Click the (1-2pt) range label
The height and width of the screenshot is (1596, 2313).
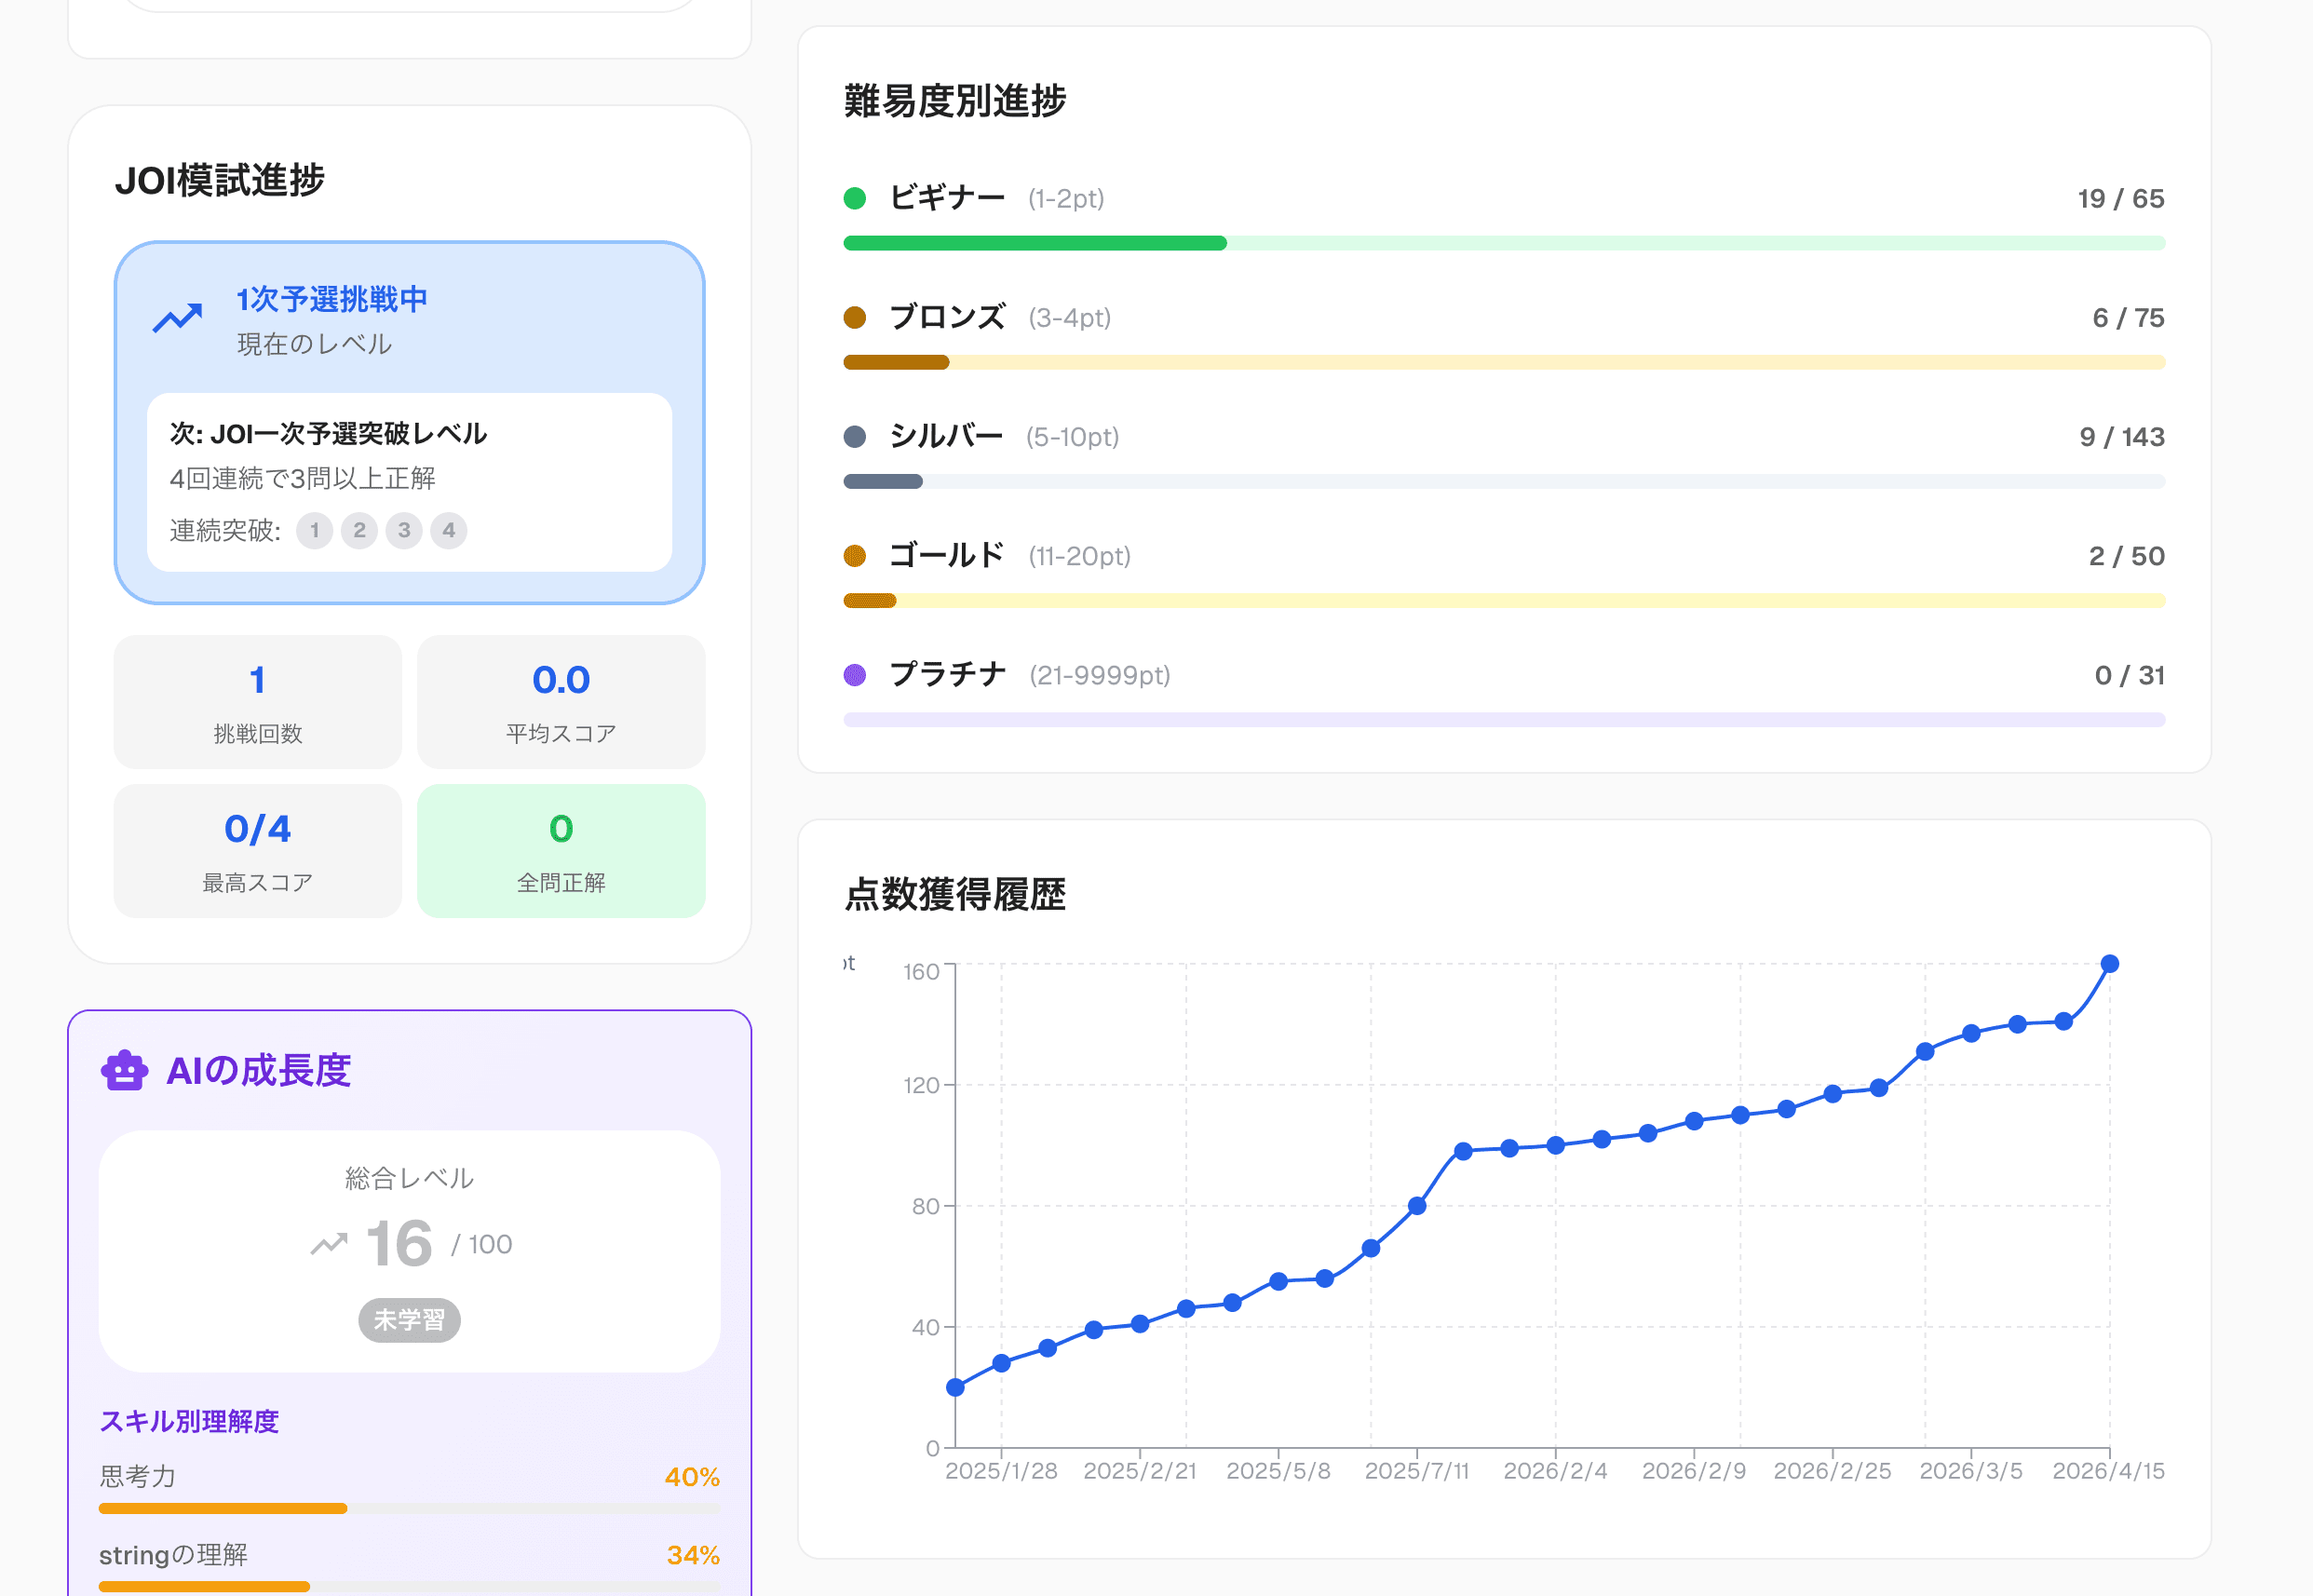1066,199
